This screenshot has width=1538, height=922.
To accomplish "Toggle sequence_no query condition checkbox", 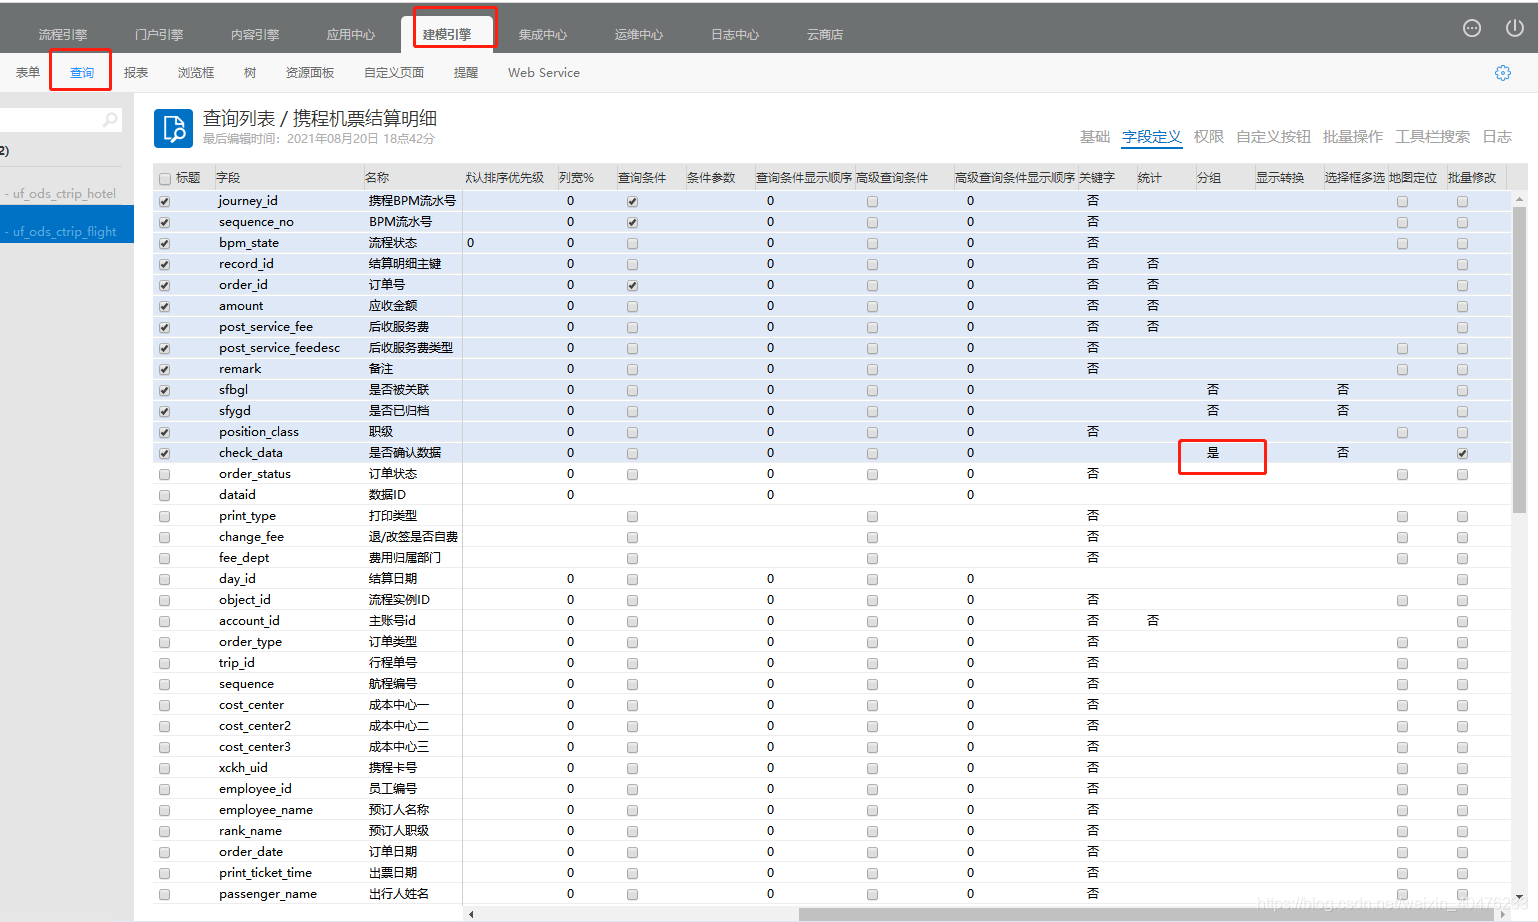I will (632, 222).
